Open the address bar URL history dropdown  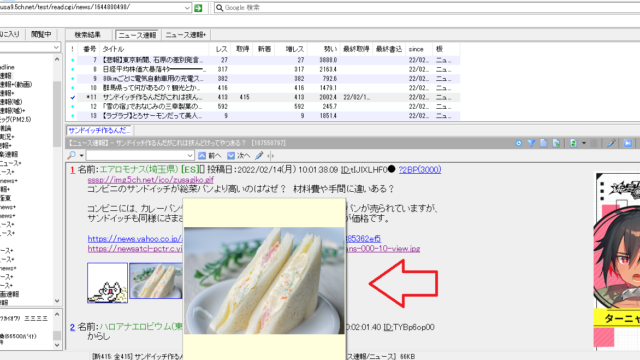(187, 8)
